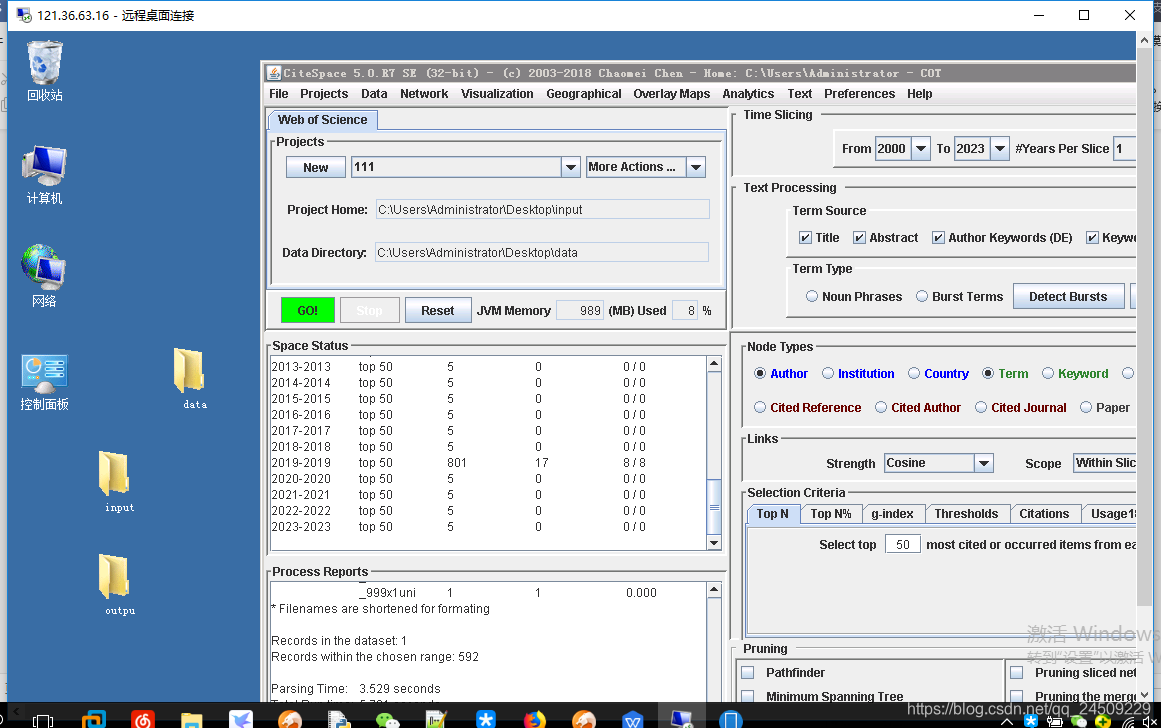Viewport: 1161px width, 728px height.
Task: Select the Keyword node type
Action: 1048,373
